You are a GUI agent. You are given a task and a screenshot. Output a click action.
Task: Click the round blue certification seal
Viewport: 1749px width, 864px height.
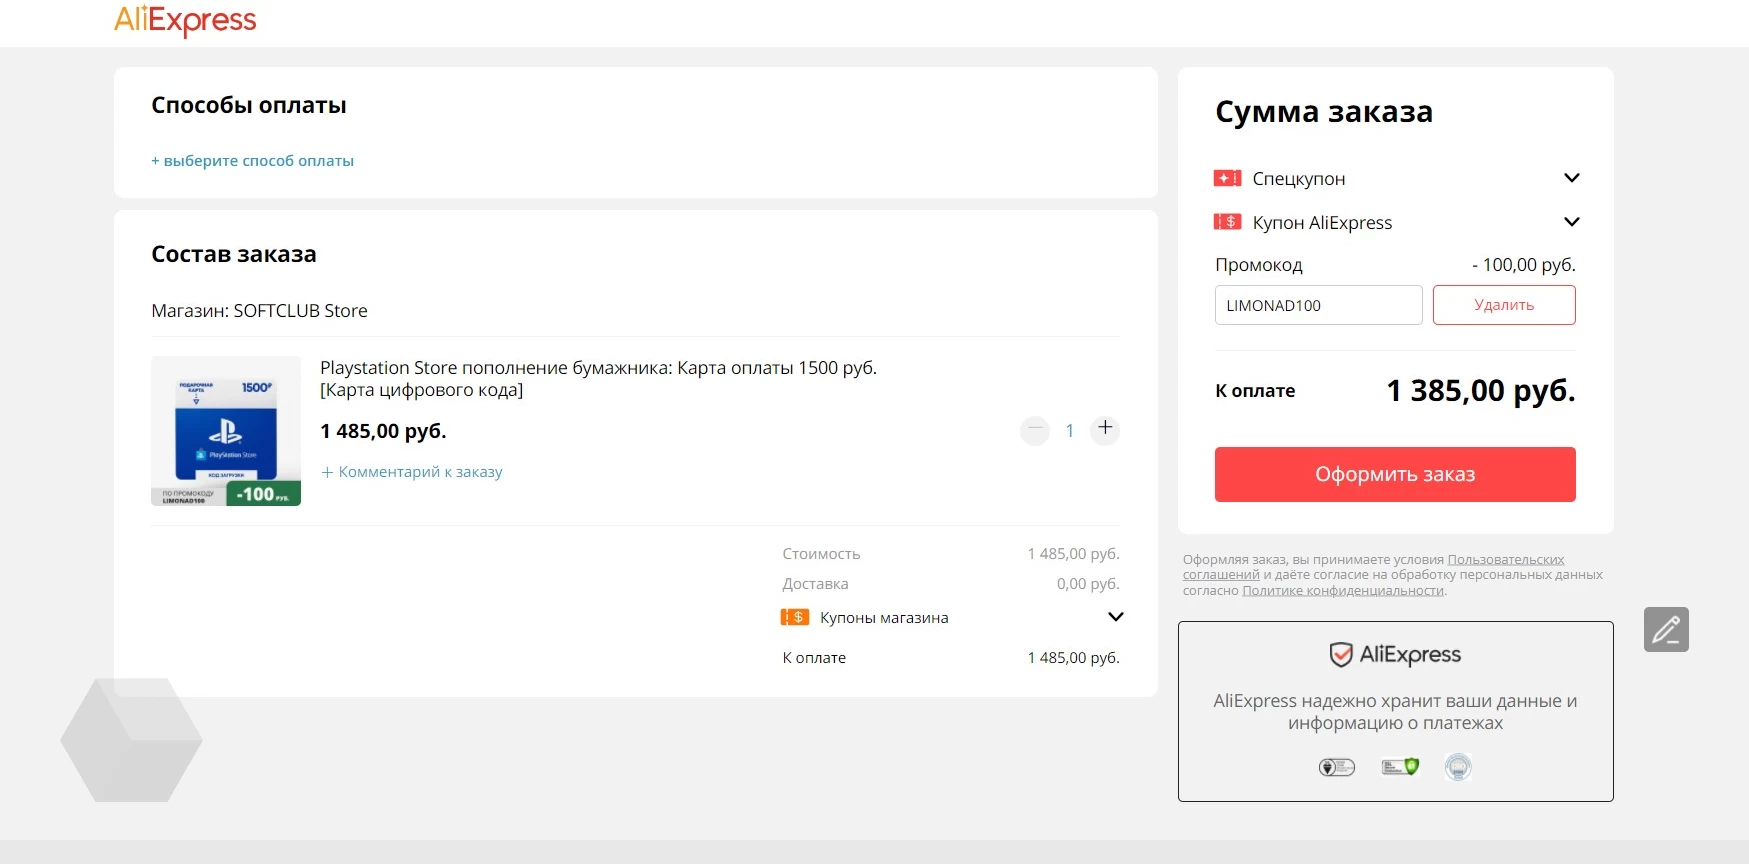click(x=1458, y=767)
